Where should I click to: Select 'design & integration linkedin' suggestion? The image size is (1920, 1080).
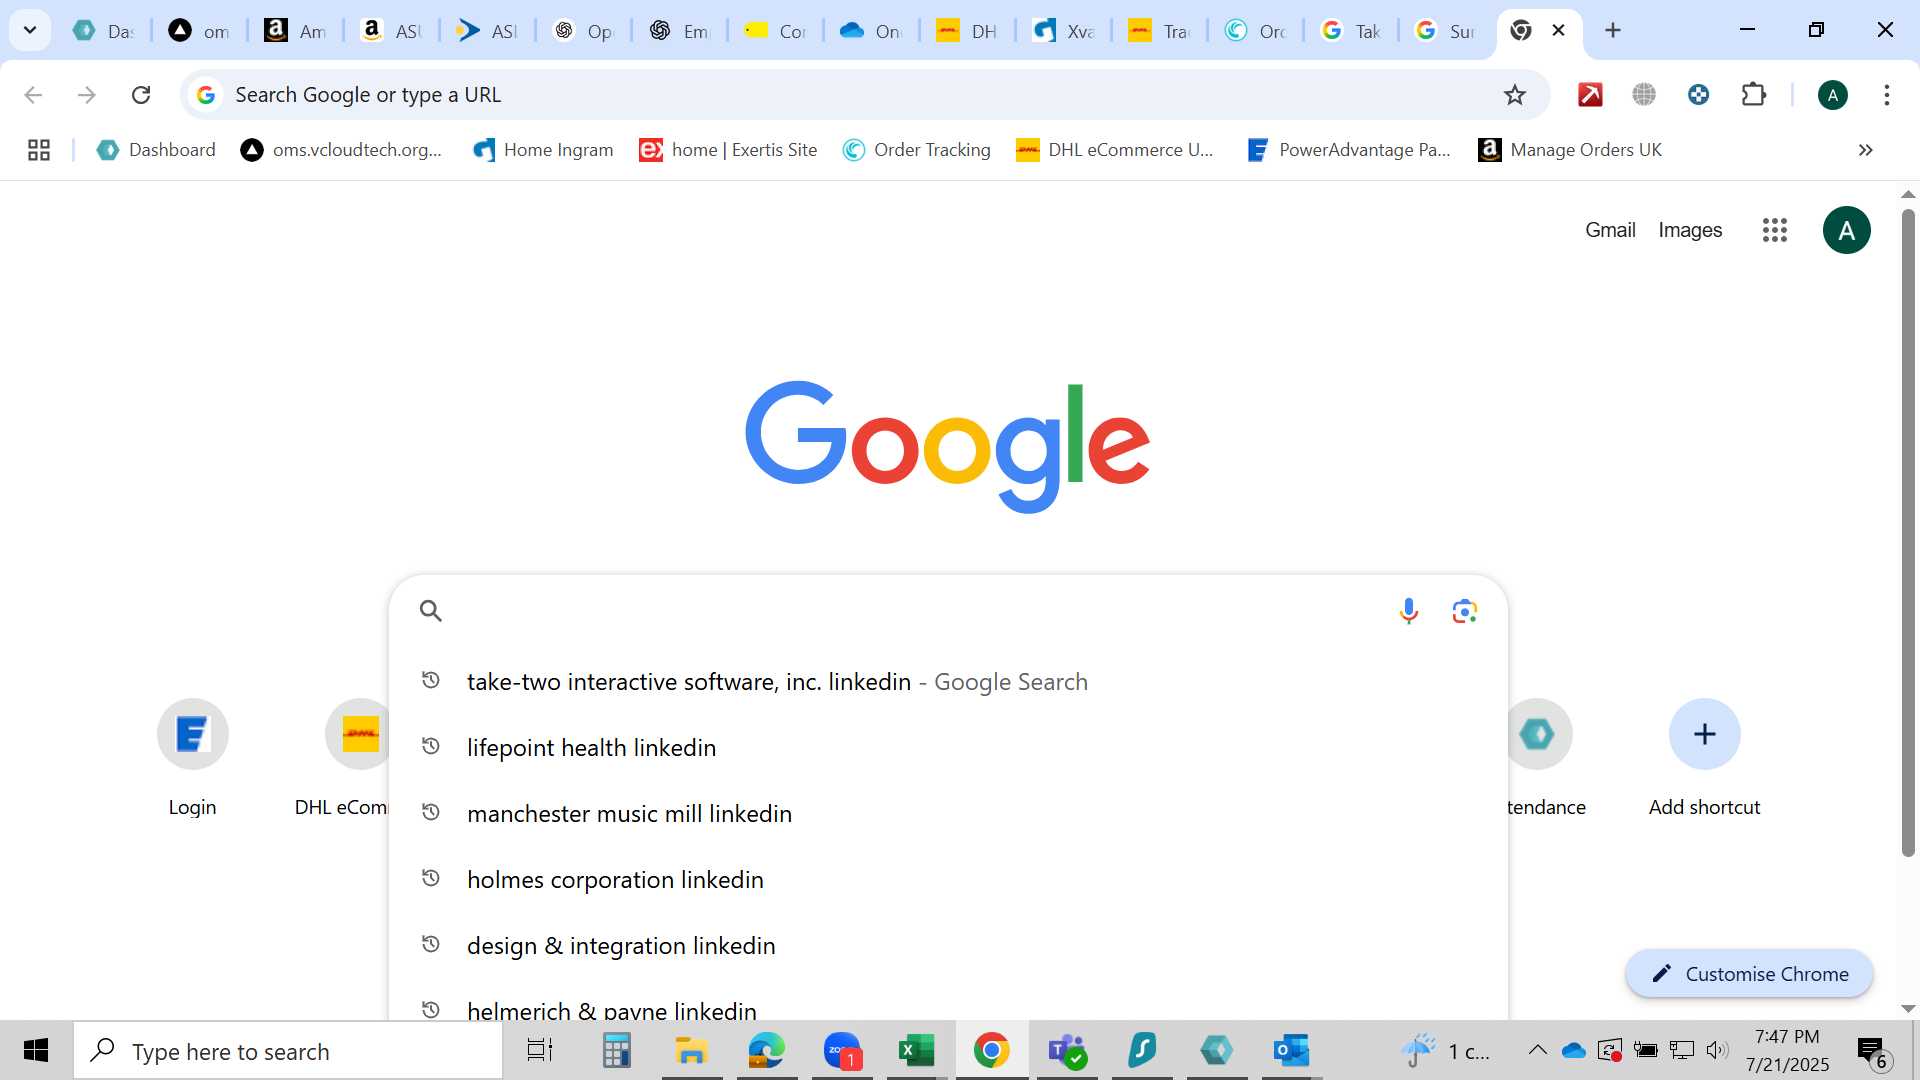point(948,946)
